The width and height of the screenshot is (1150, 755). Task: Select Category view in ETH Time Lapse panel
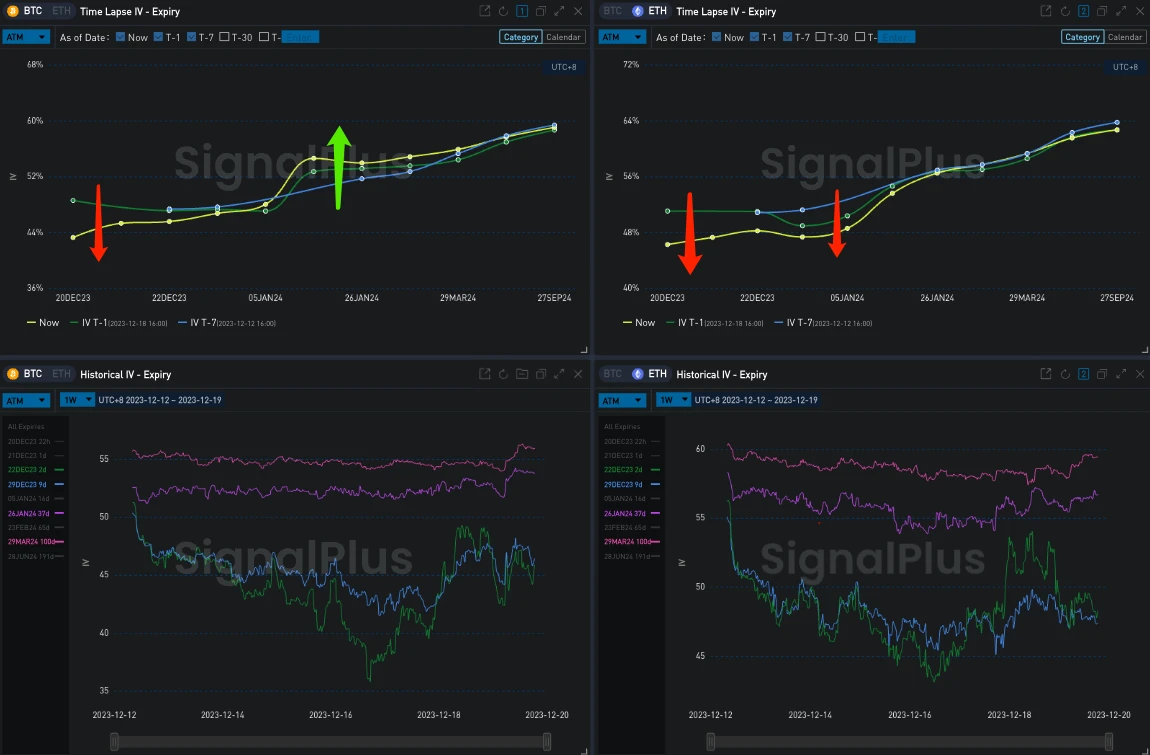[1082, 37]
